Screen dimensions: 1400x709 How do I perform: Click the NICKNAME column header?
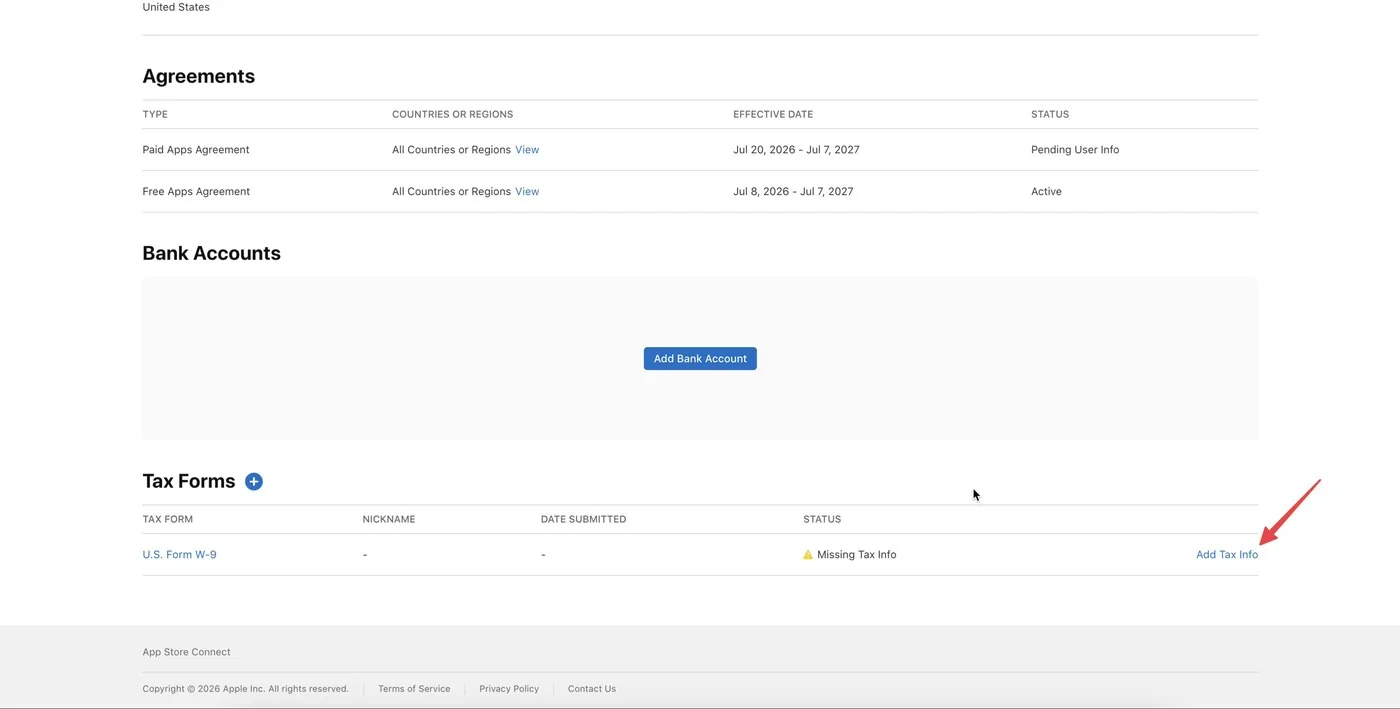[x=389, y=519]
